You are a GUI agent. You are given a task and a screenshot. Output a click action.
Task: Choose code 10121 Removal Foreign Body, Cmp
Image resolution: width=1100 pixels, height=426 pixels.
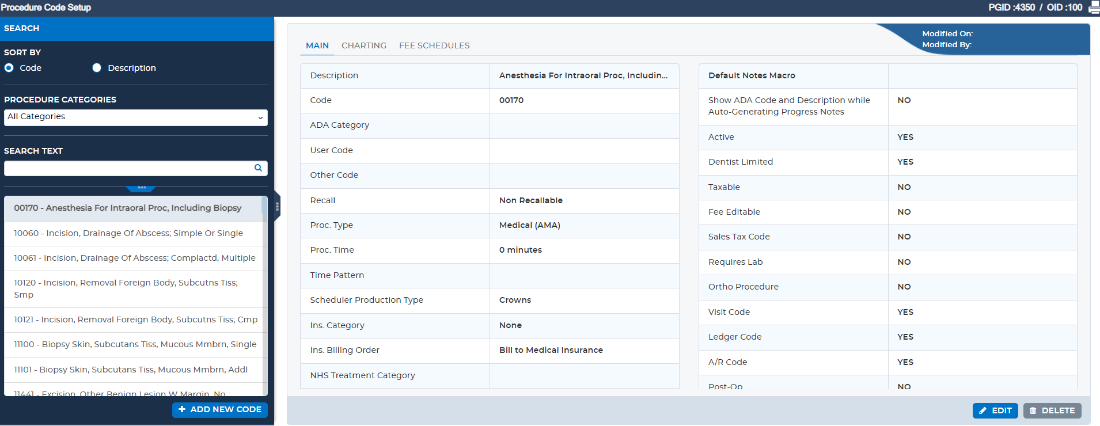[x=134, y=320]
